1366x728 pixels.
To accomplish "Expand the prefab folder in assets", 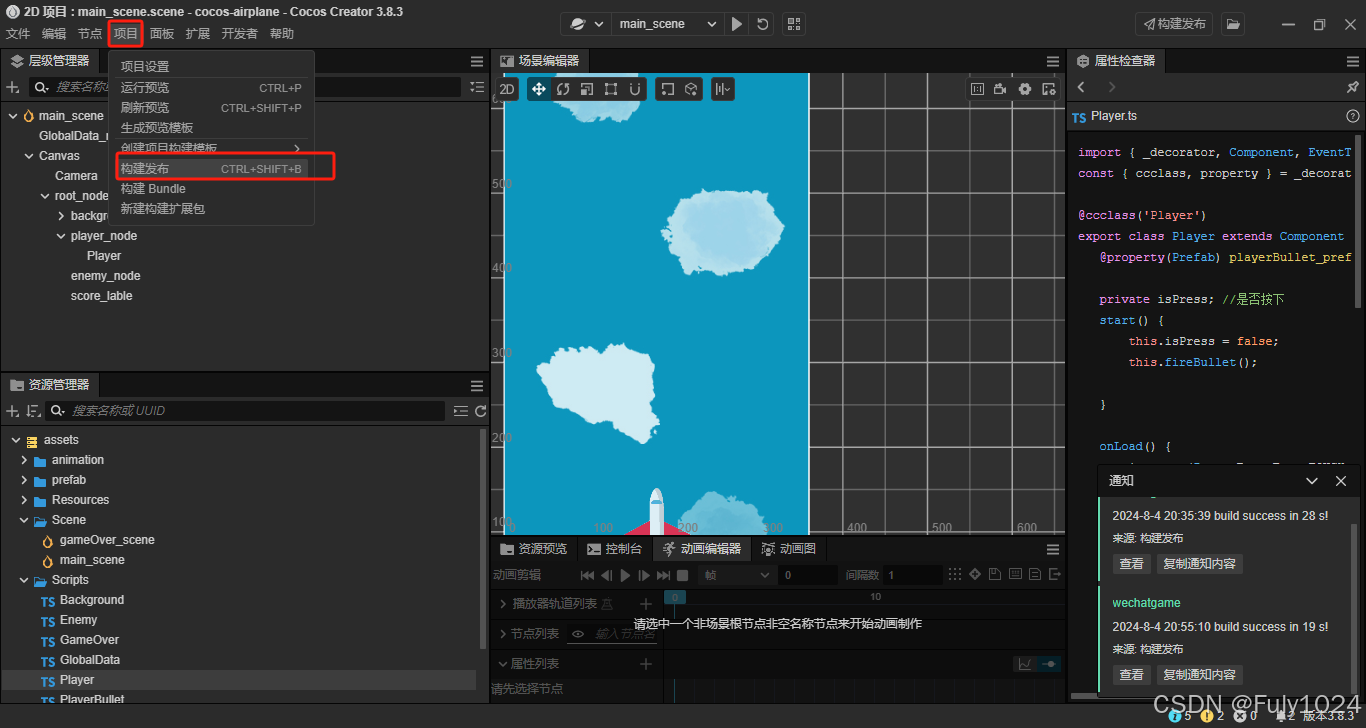I will 25,480.
